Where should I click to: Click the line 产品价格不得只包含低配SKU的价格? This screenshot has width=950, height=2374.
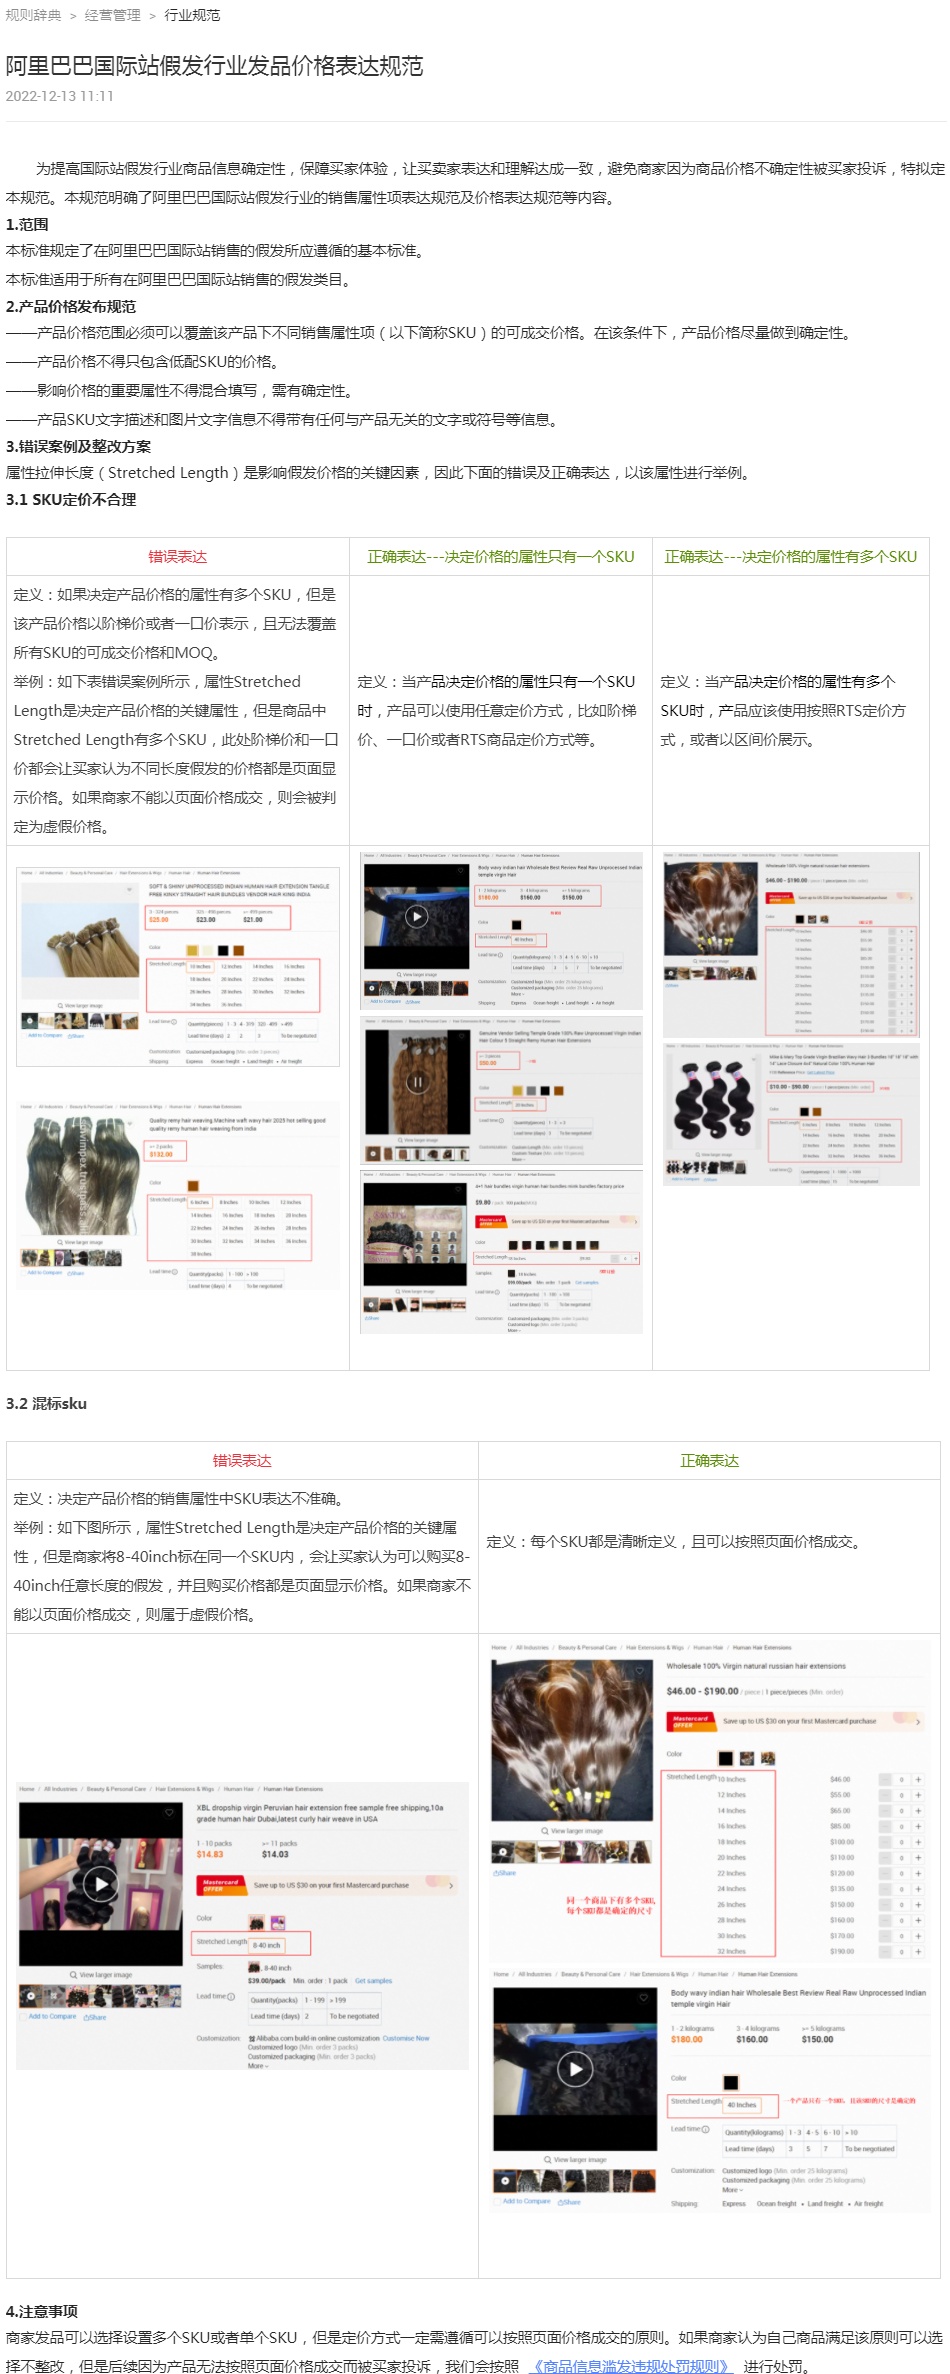point(144,362)
